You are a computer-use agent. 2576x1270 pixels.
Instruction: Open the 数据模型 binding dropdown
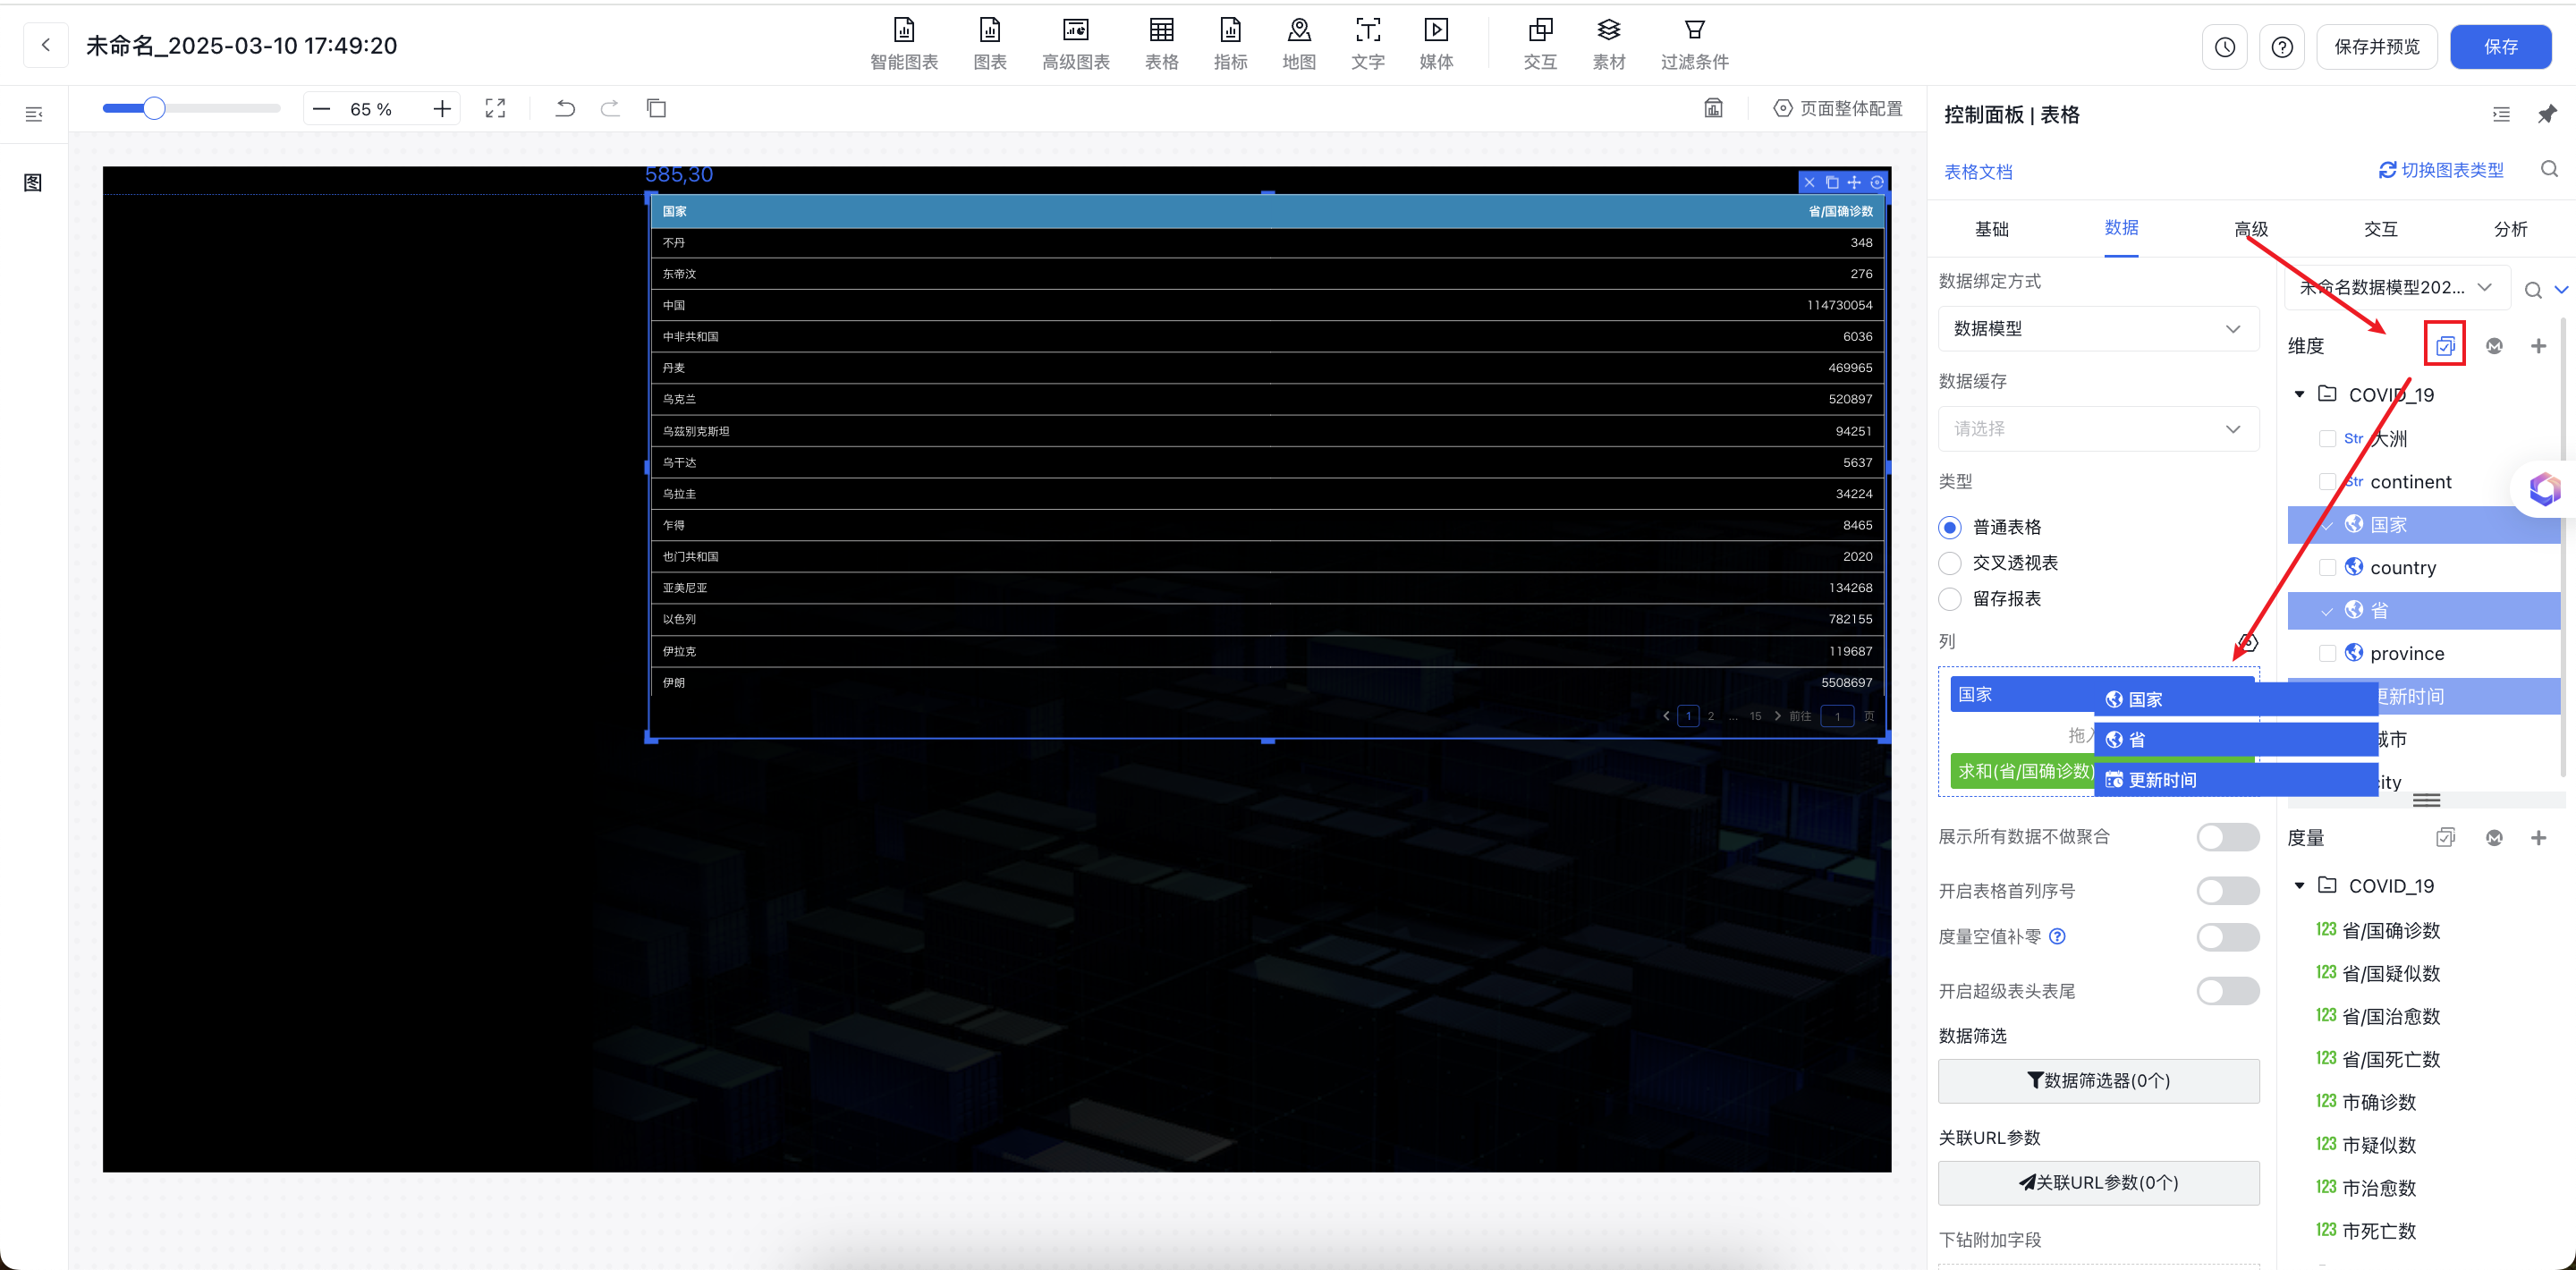tap(2098, 329)
